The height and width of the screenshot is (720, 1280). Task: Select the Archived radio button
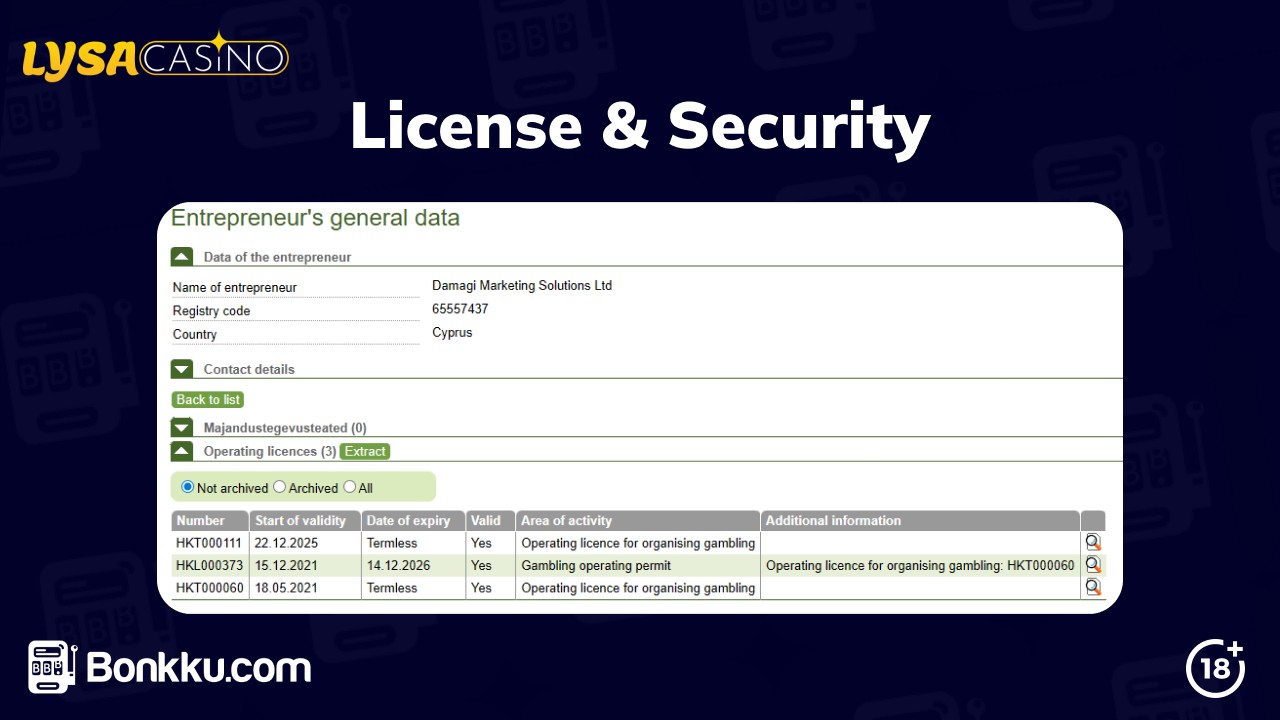pyautogui.click(x=279, y=487)
